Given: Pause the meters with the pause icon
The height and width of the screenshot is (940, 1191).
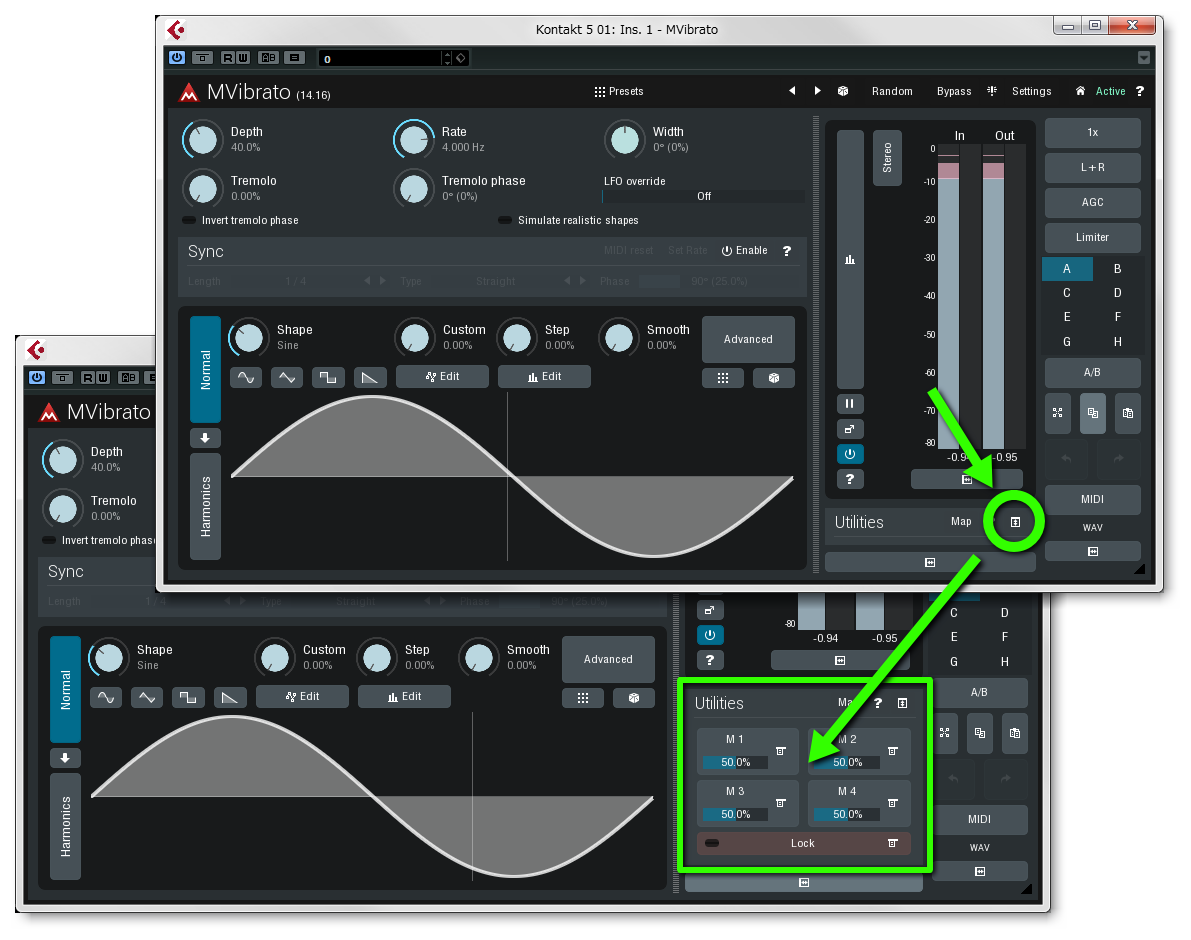Looking at the screenshot, I should [x=850, y=404].
